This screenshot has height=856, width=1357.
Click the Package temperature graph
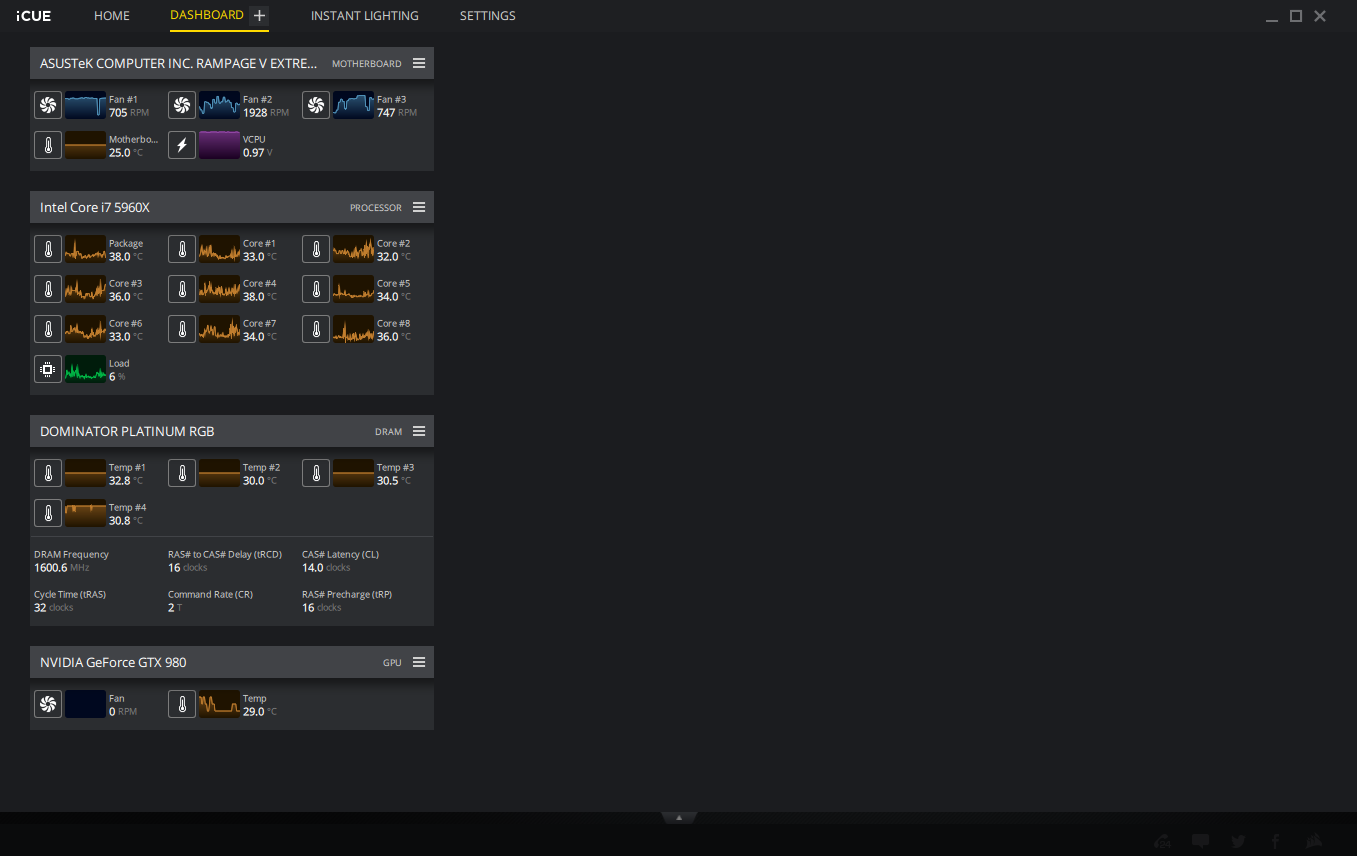85,249
